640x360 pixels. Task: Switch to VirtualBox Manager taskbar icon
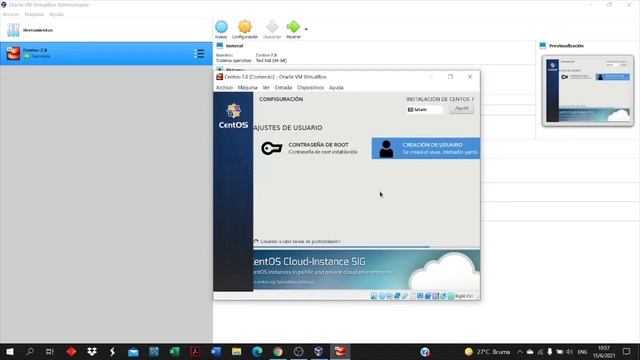pos(319,351)
